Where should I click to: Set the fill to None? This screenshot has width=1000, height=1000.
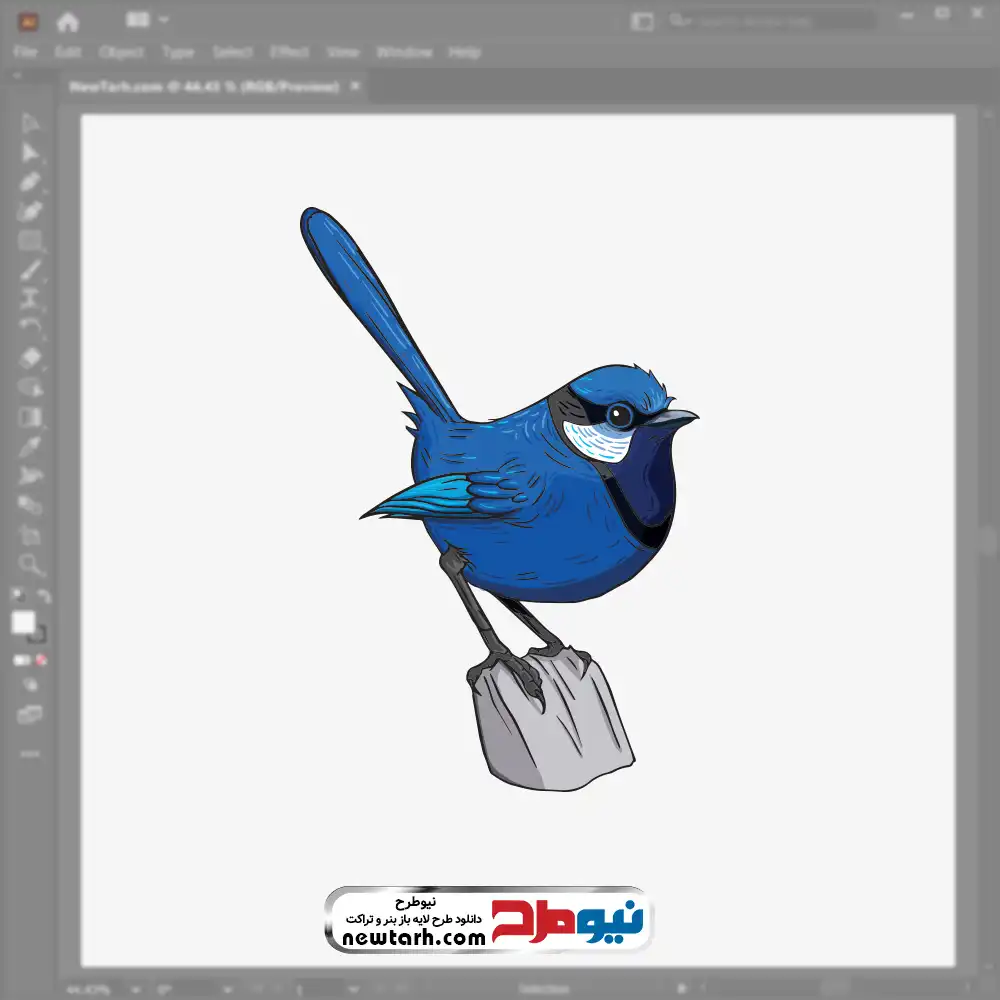point(42,660)
